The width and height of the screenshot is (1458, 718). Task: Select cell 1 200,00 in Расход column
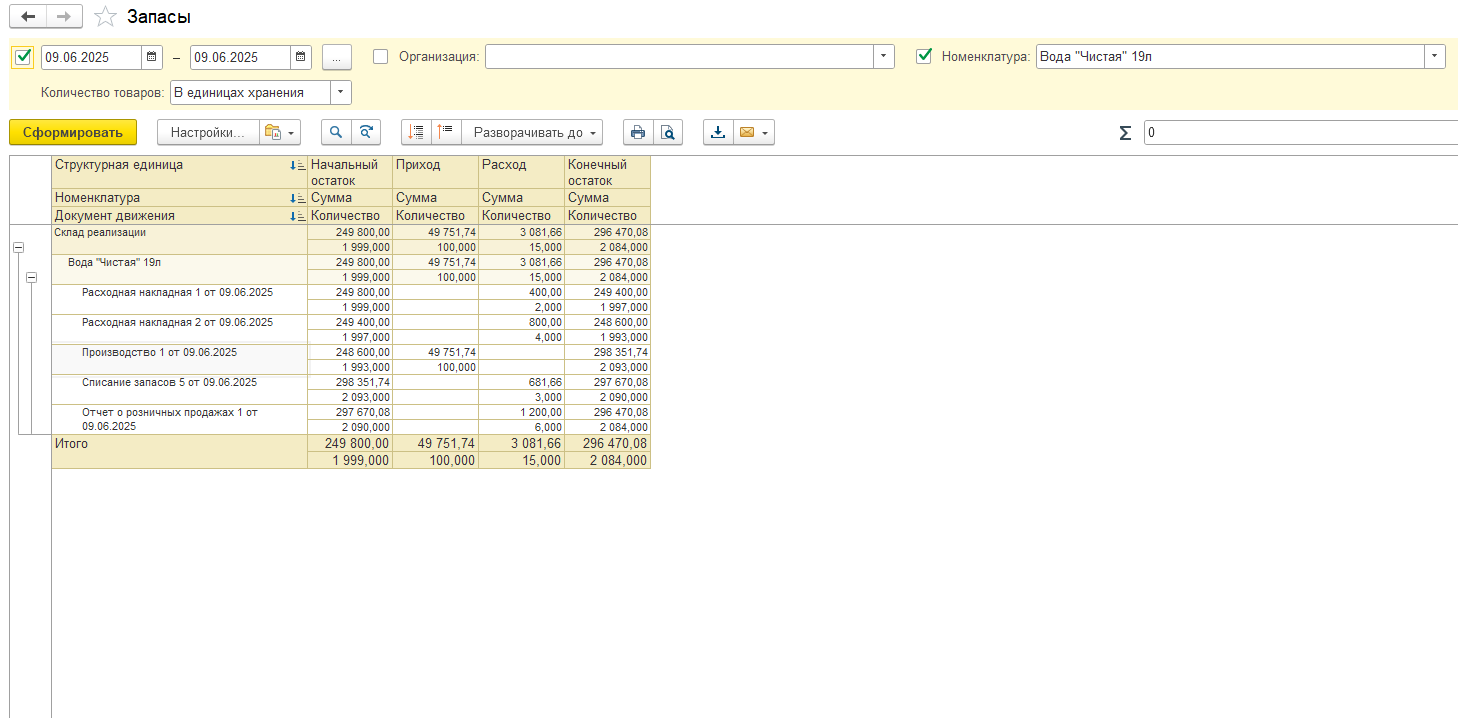[x=522, y=412]
